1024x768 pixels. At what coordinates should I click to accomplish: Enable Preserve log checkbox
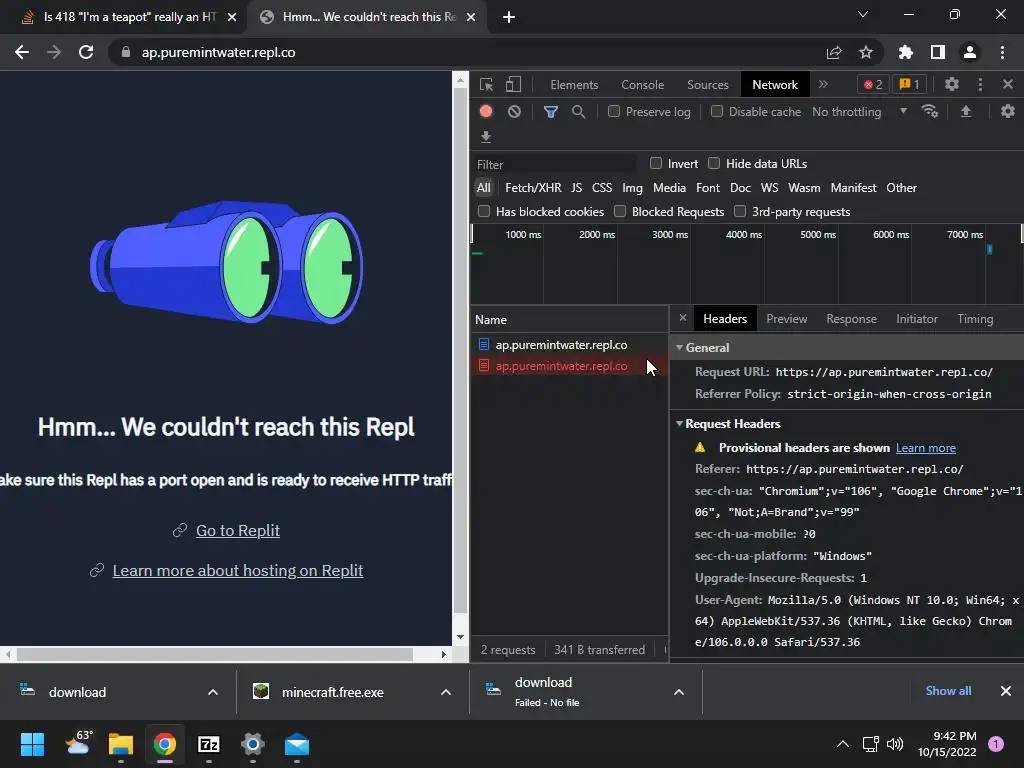pyautogui.click(x=614, y=111)
